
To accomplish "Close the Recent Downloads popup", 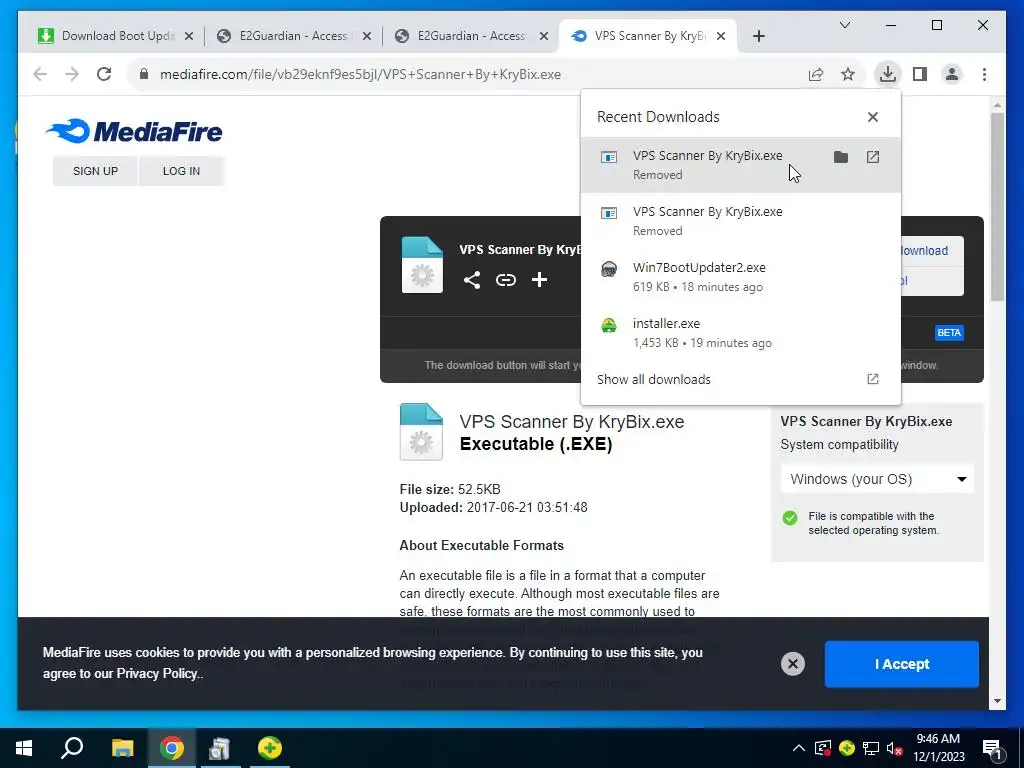I will tap(872, 117).
